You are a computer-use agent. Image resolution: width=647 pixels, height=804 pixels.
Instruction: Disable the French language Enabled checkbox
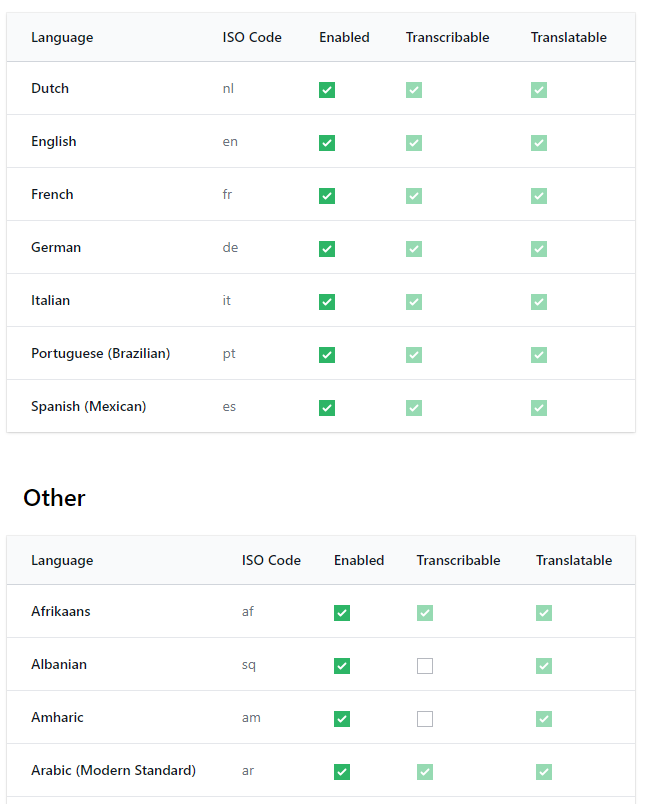pyautogui.click(x=327, y=196)
